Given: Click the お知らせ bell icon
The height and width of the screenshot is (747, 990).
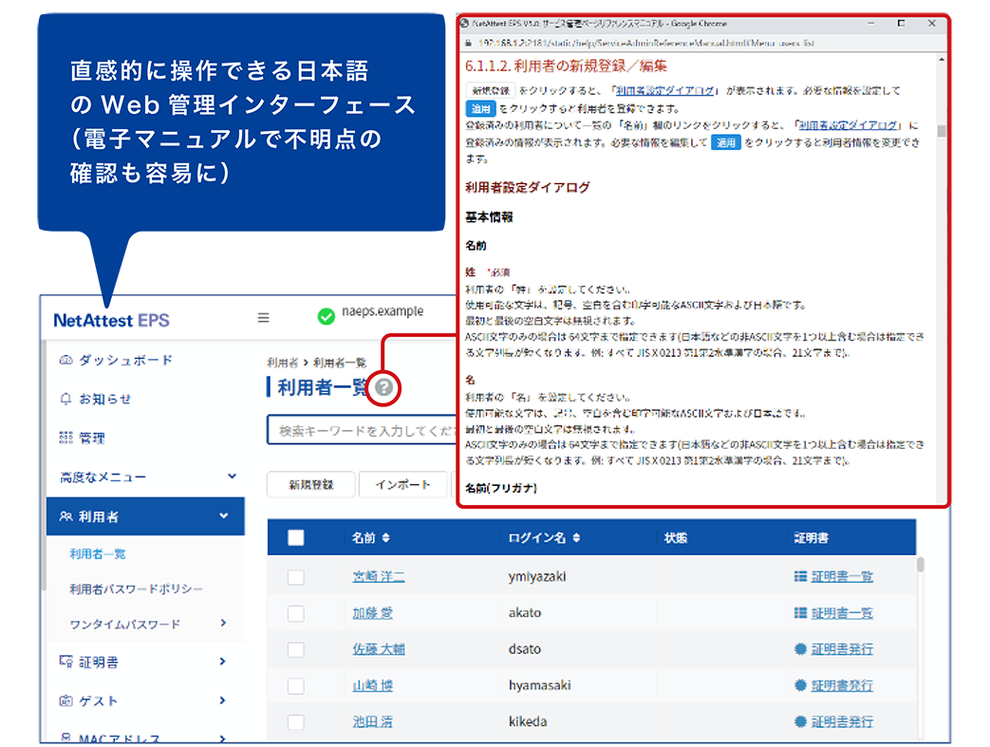Looking at the screenshot, I should pyautogui.click(x=66, y=399).
